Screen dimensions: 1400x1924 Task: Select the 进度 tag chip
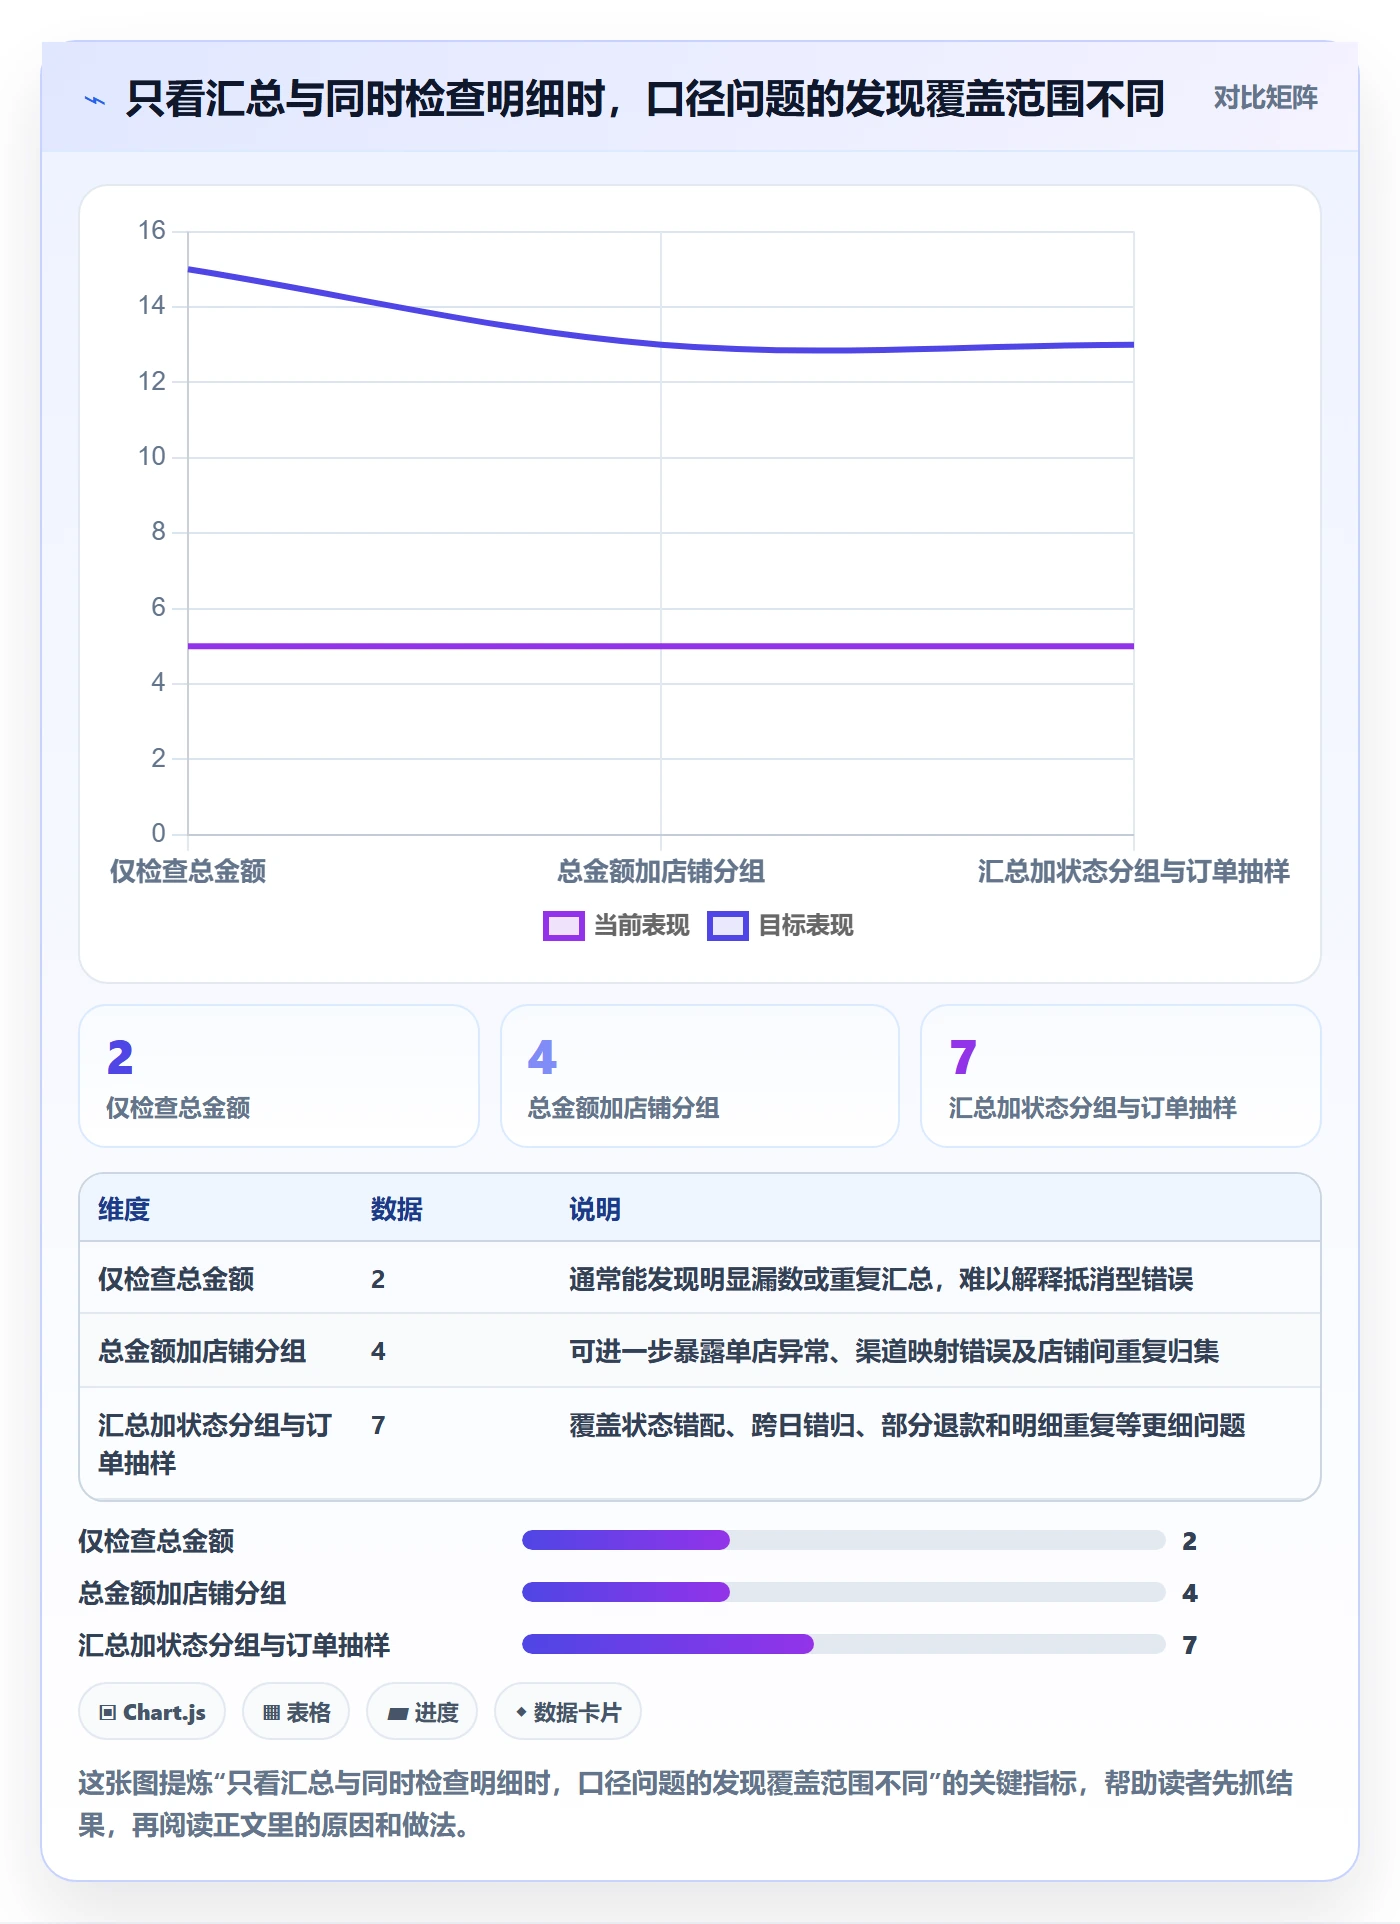[422, 1712]
